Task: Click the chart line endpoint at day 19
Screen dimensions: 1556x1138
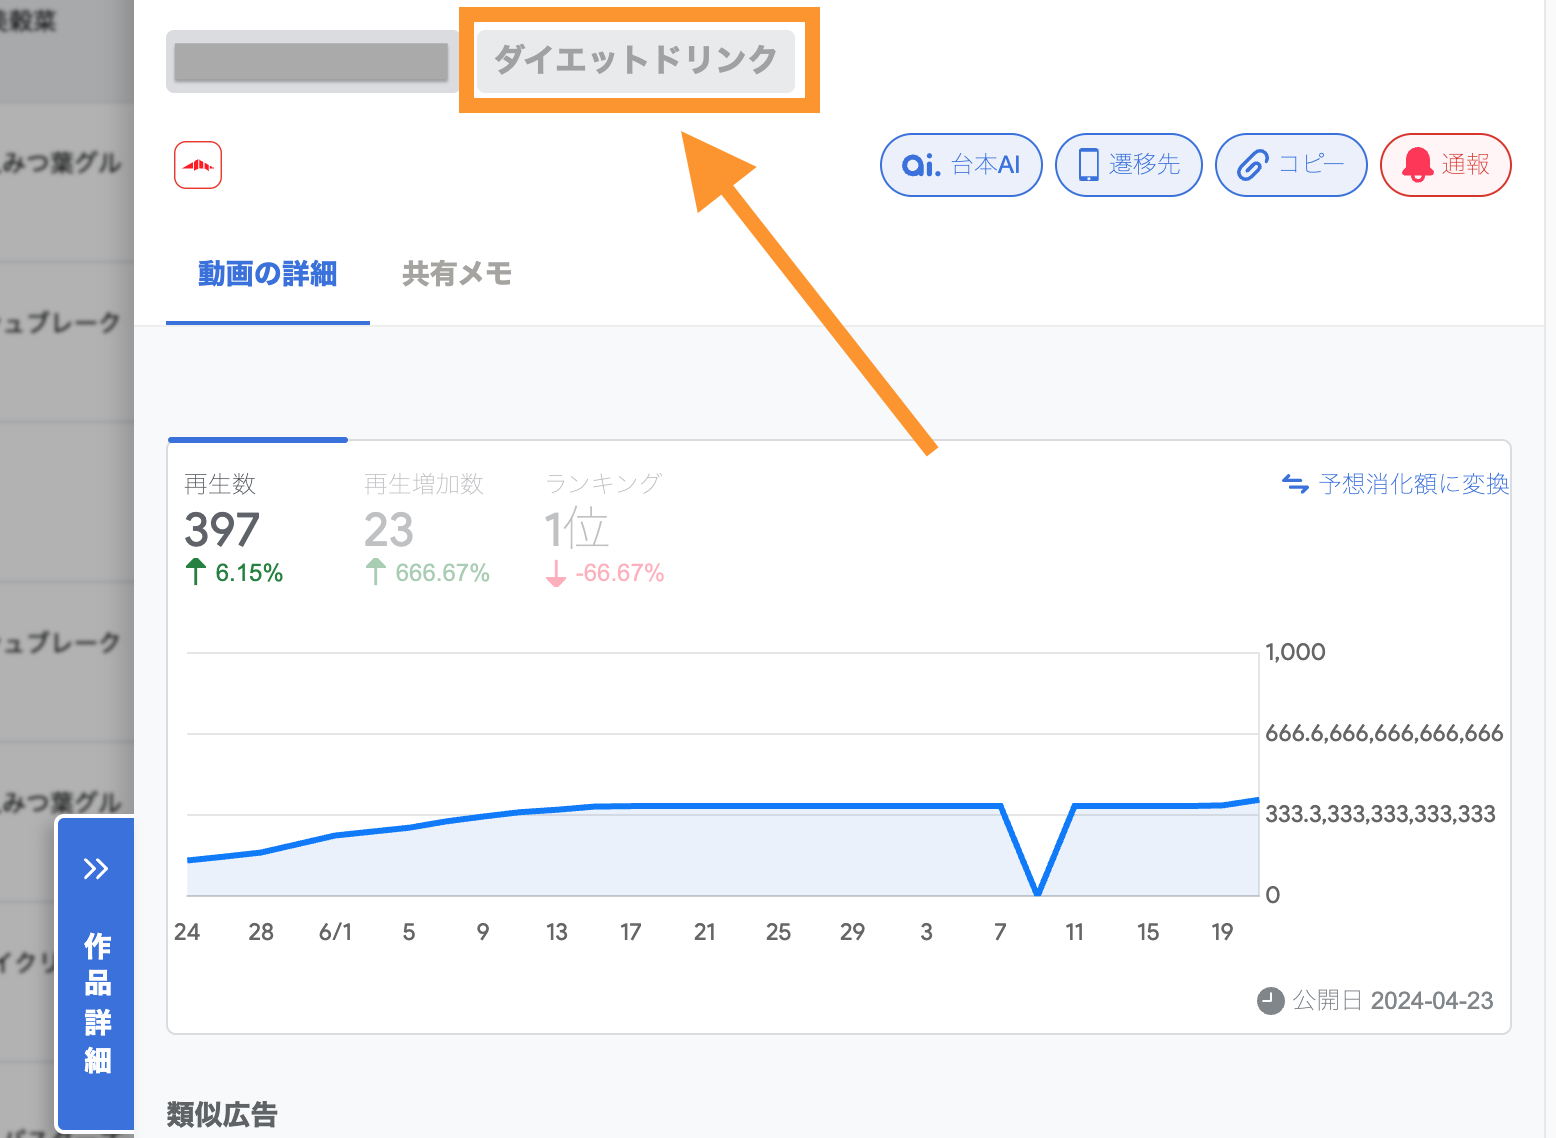Action: (1223, 804)
